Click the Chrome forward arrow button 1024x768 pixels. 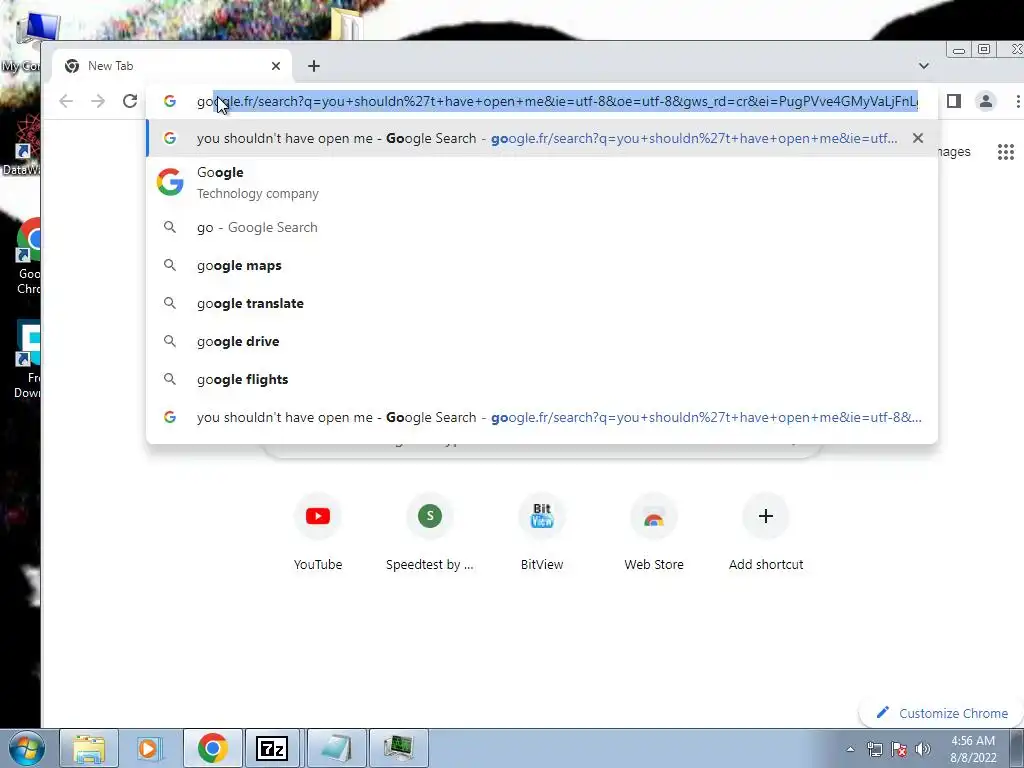point(98,101)
